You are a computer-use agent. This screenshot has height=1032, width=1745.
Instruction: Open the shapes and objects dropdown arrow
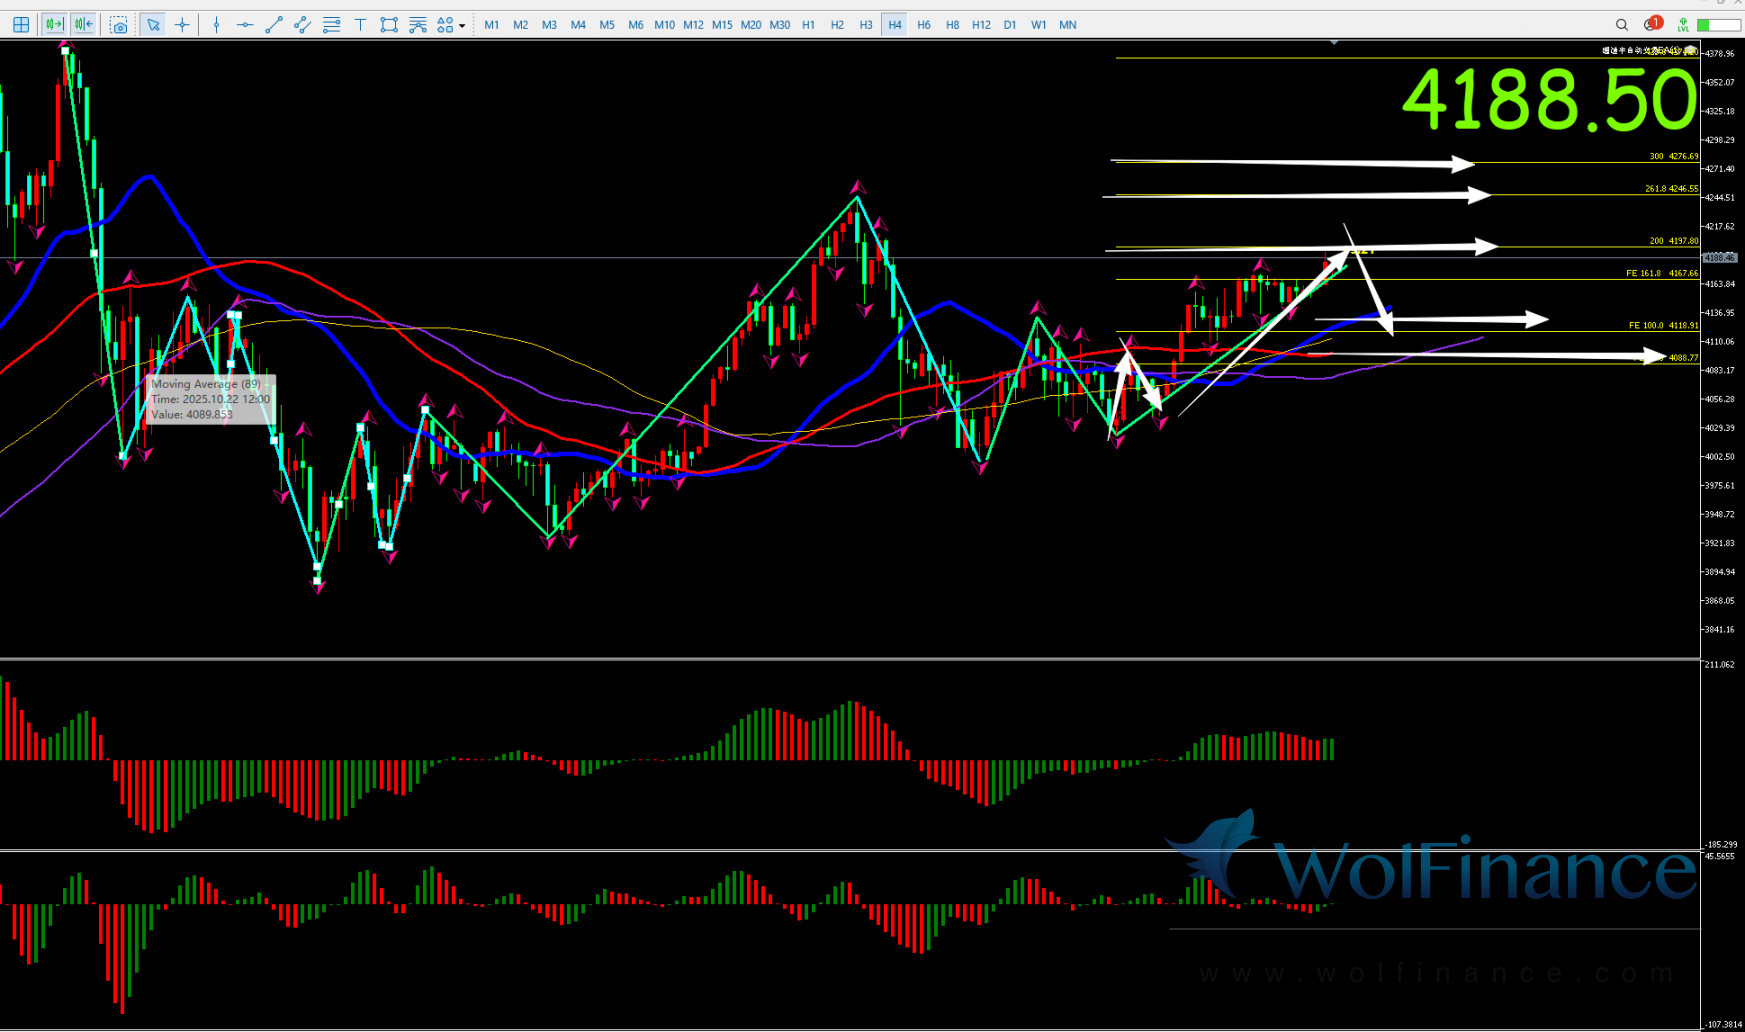click(462, 26)
